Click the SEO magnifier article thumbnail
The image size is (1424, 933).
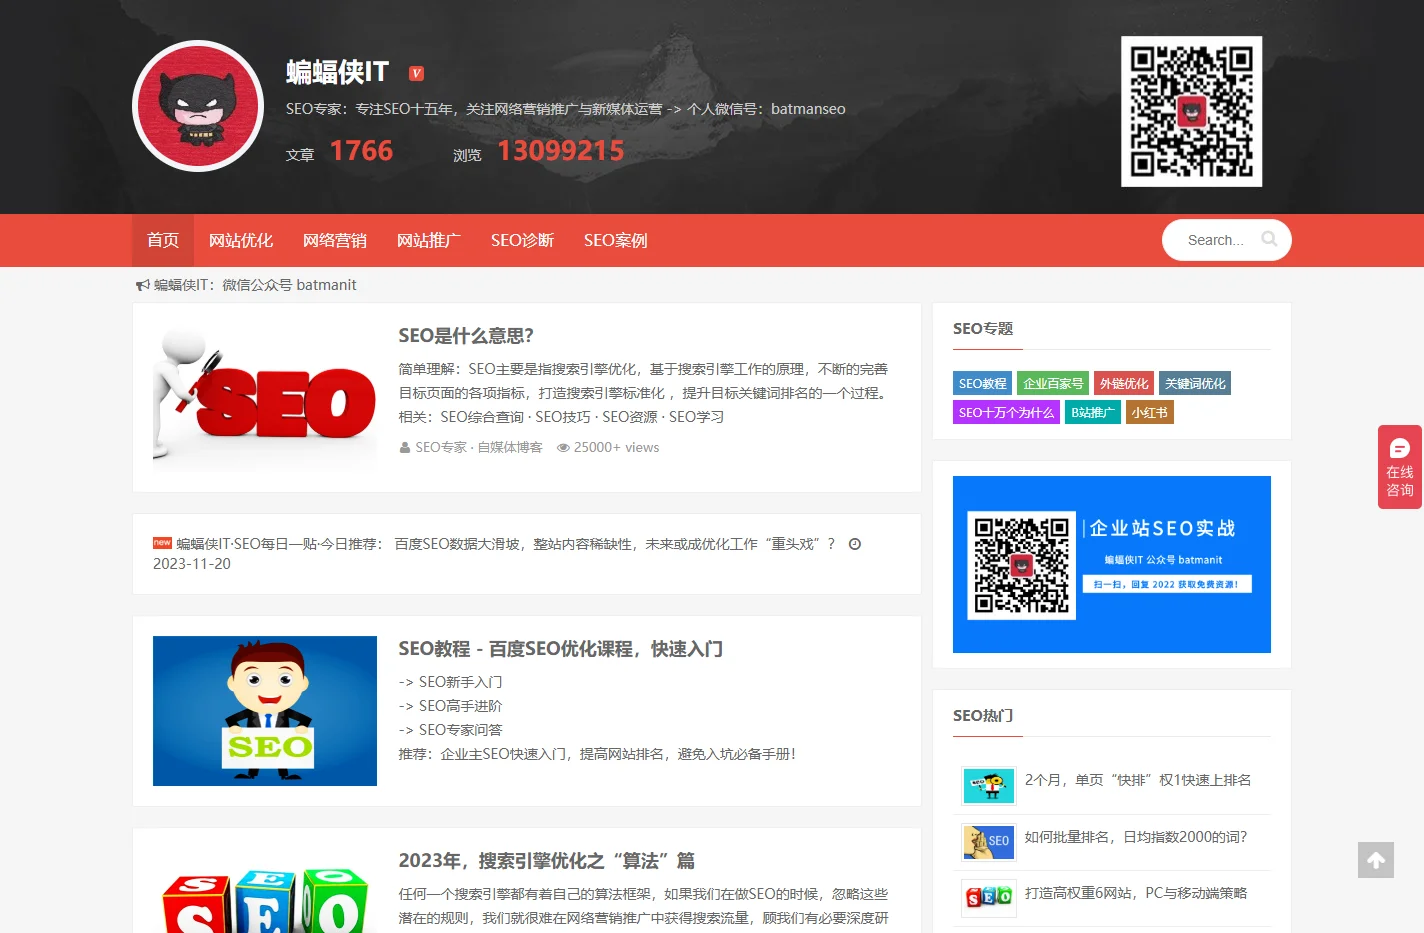[265, 398]
